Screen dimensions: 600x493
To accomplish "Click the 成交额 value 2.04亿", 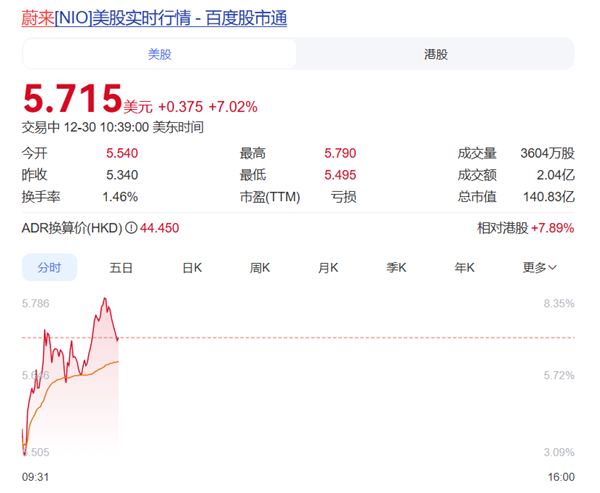I will pyautogui.click(x=555, y=175).
